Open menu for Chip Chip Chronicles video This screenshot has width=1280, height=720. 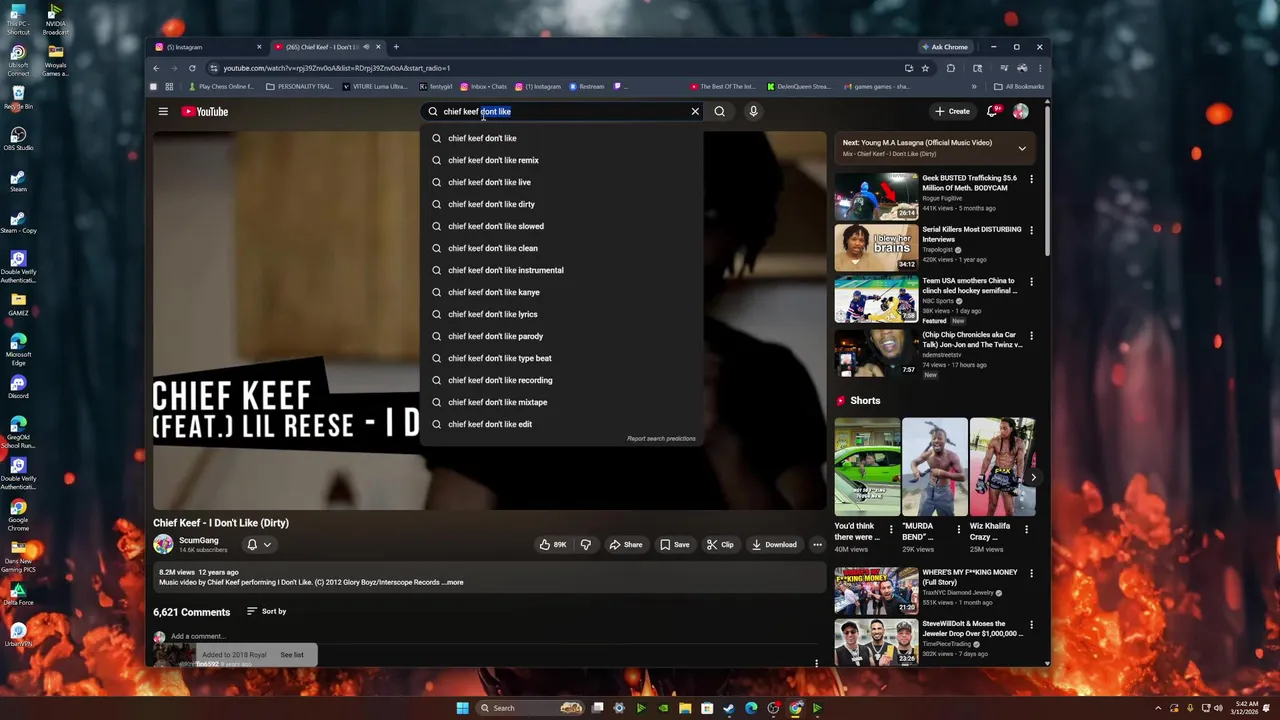(1031, 336)
